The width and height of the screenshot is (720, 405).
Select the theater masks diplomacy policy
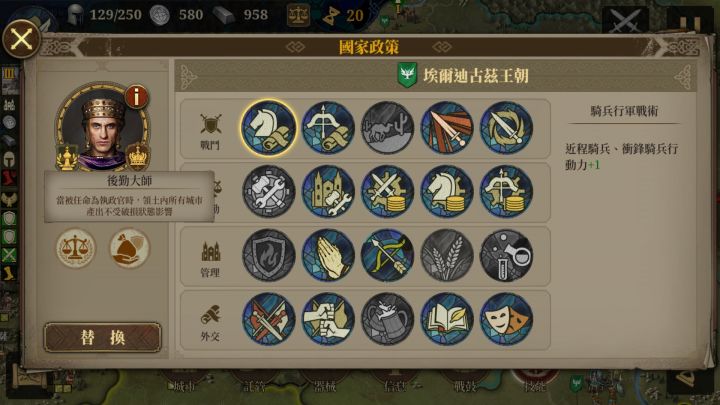click(506, 319)
